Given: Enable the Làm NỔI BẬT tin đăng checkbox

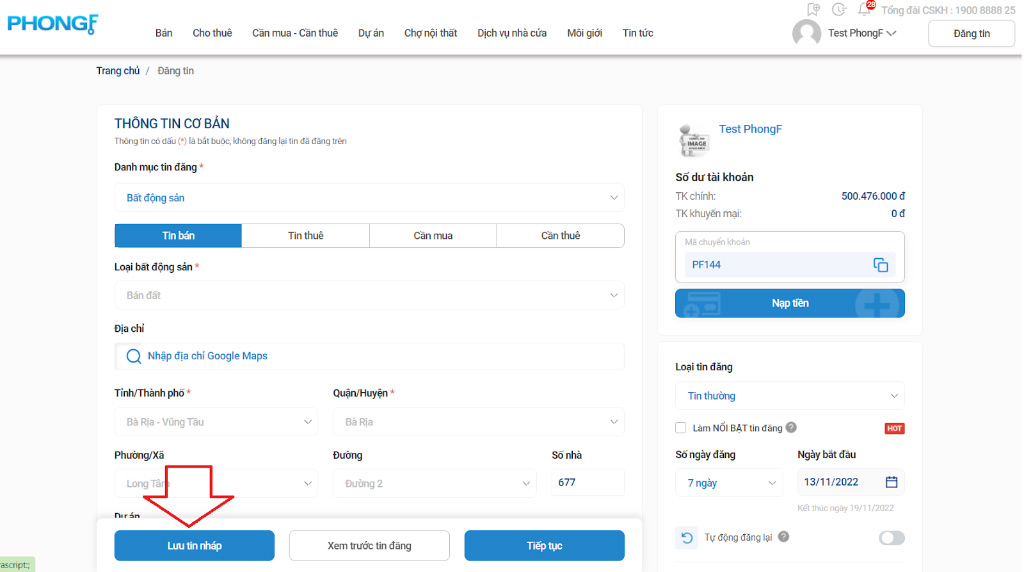Looking at the screenshot, I should coord(681,428).
